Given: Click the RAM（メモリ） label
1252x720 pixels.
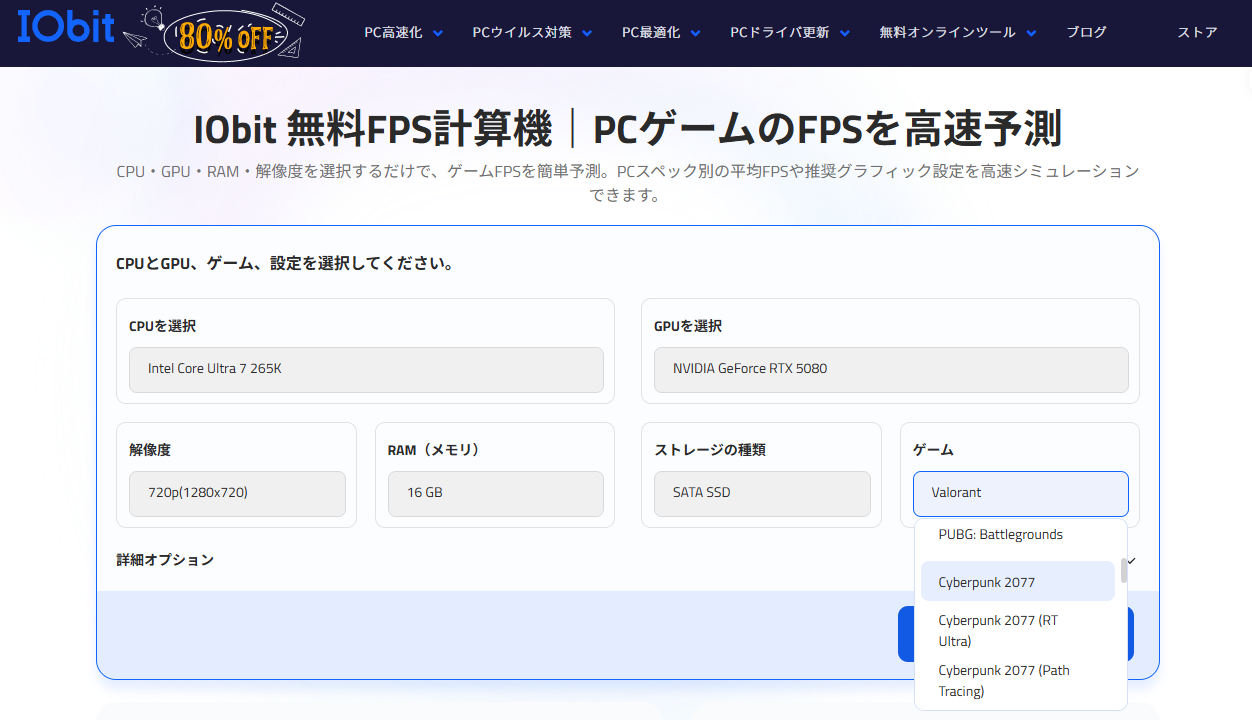Looking at the screenshot, I should click(434, 450).
